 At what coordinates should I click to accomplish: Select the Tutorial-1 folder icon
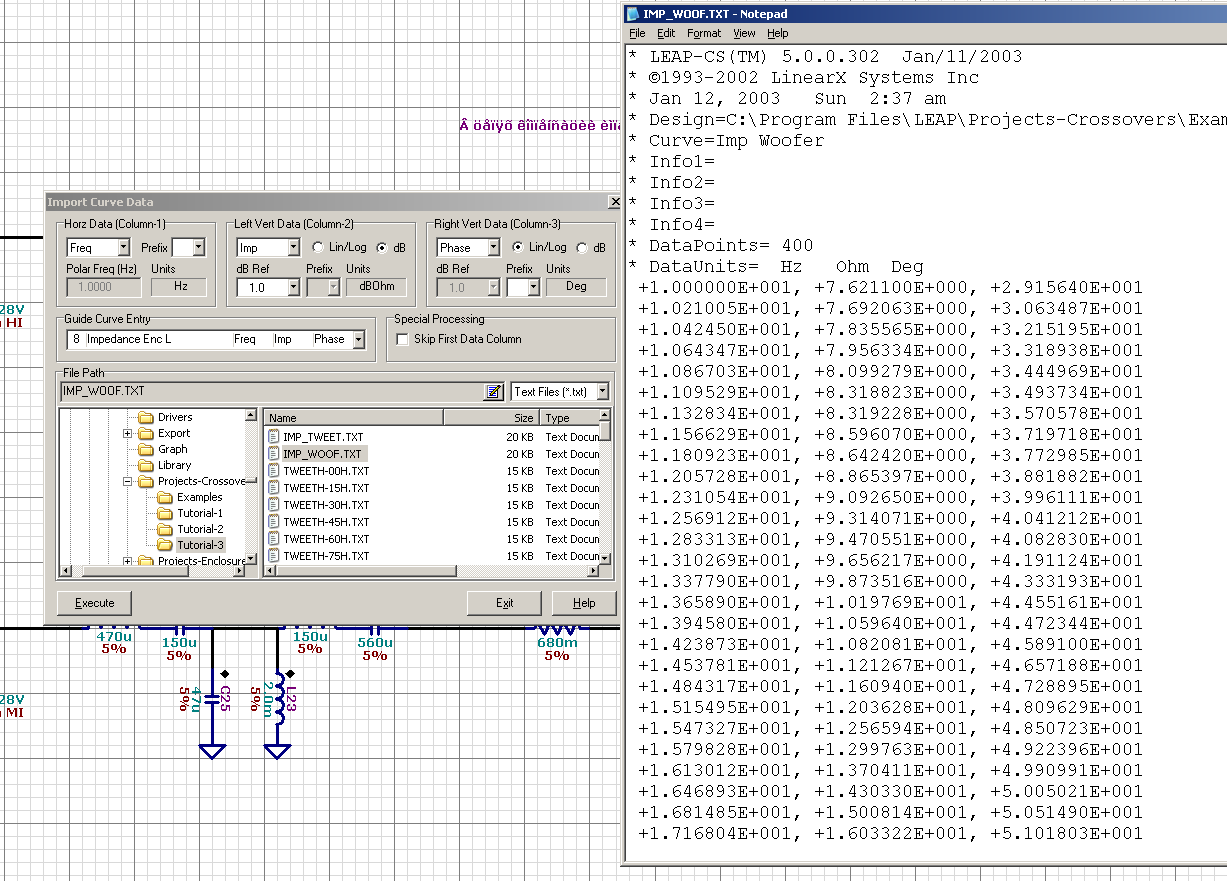coord(164,513)
